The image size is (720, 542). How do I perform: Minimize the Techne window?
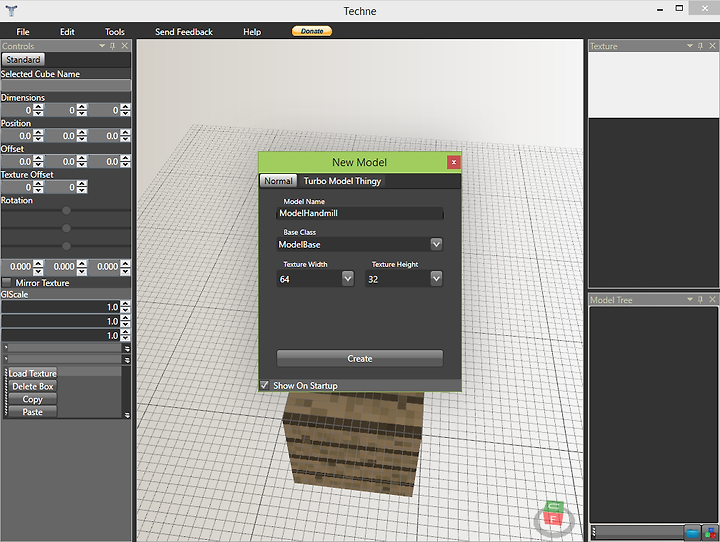660,9
